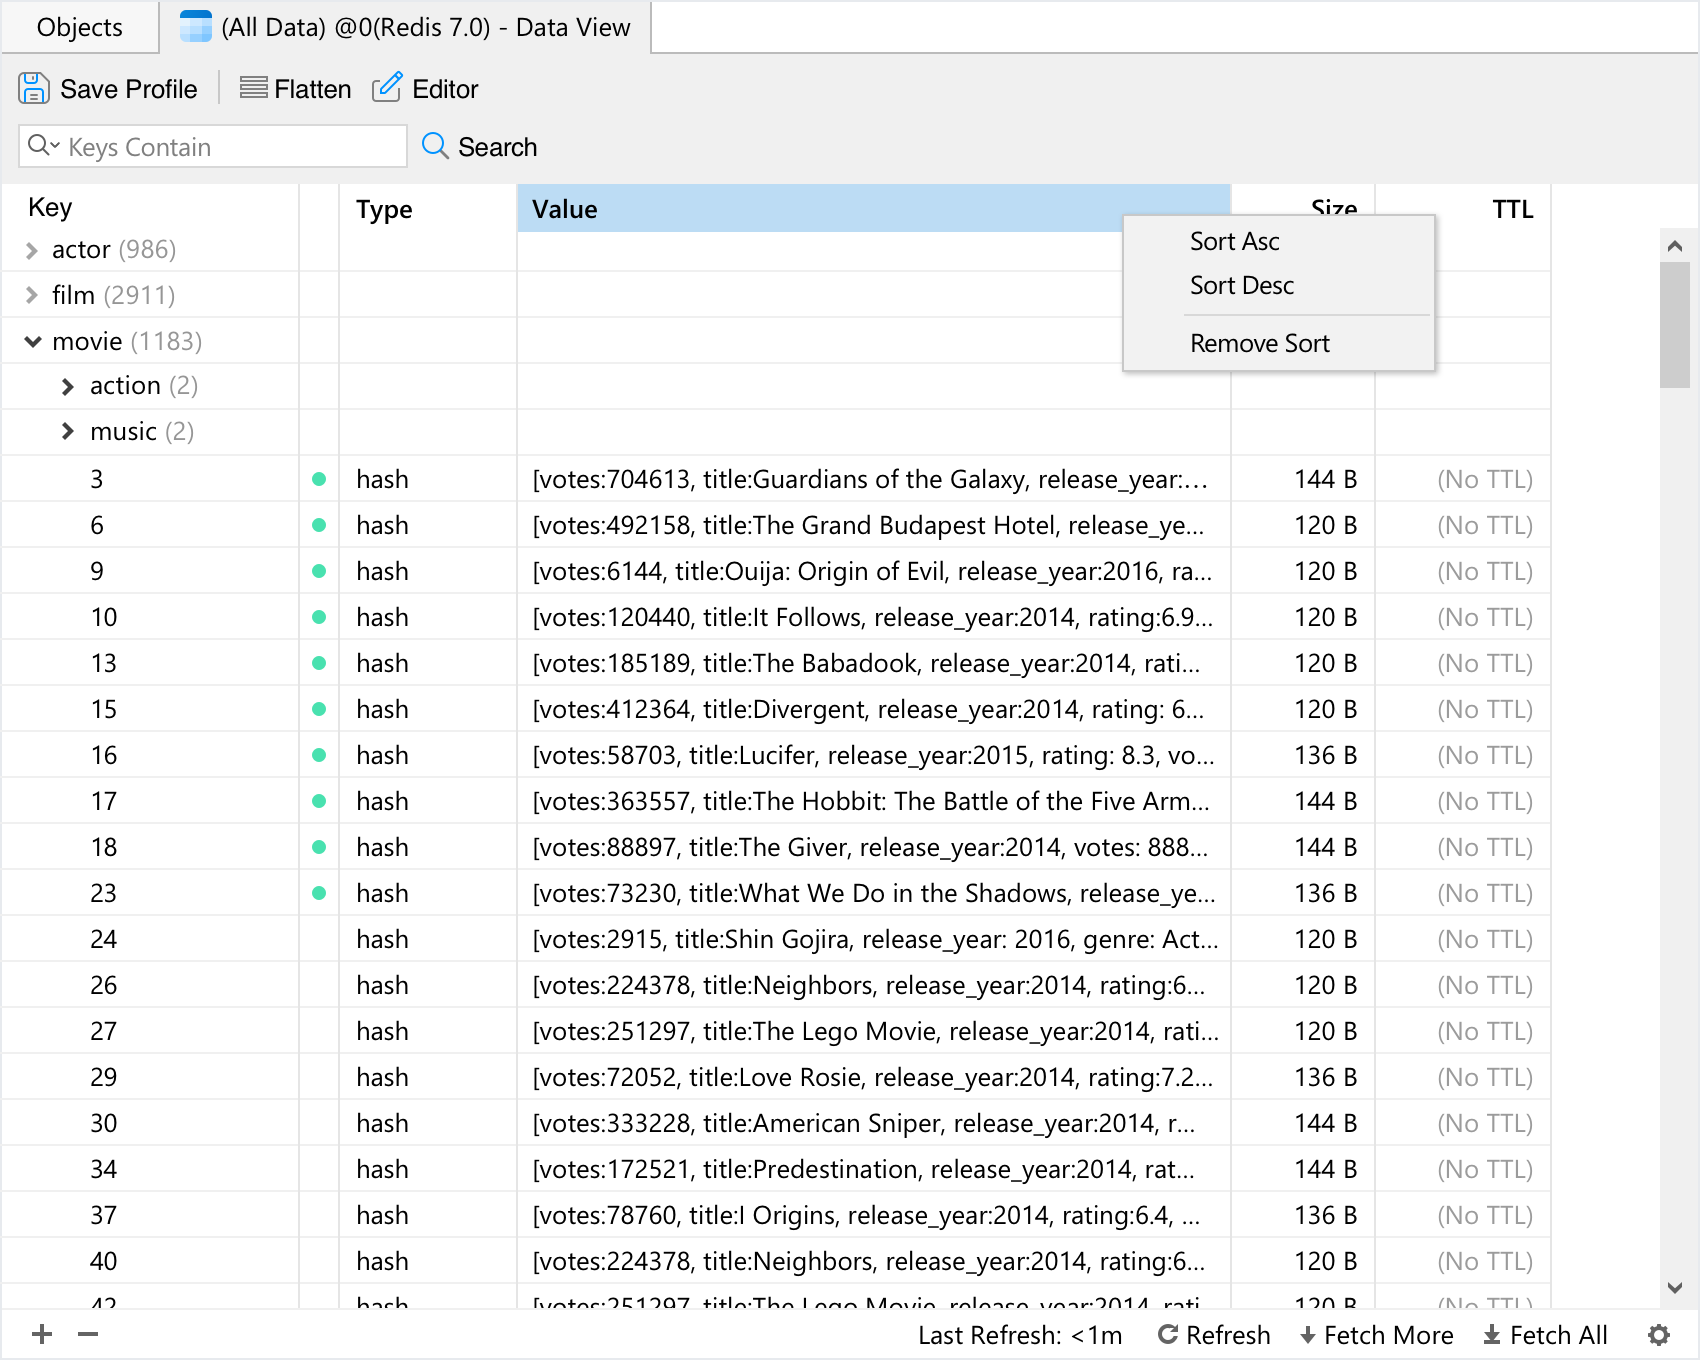Expand the music subgroup

[x=68, y=431]
